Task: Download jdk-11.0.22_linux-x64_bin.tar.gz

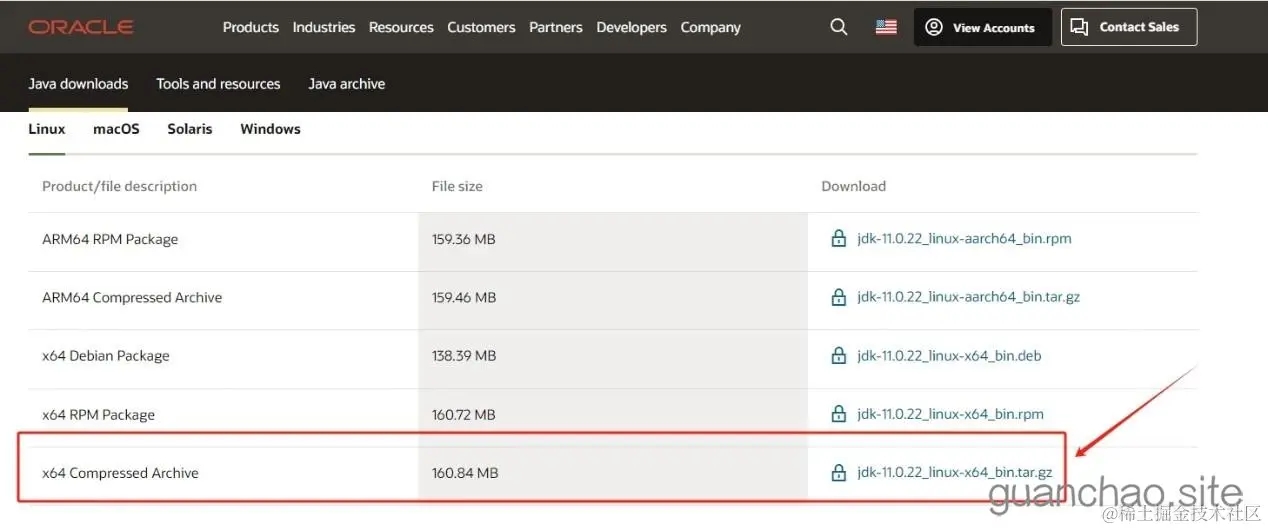Action: [x=954, y=473]
